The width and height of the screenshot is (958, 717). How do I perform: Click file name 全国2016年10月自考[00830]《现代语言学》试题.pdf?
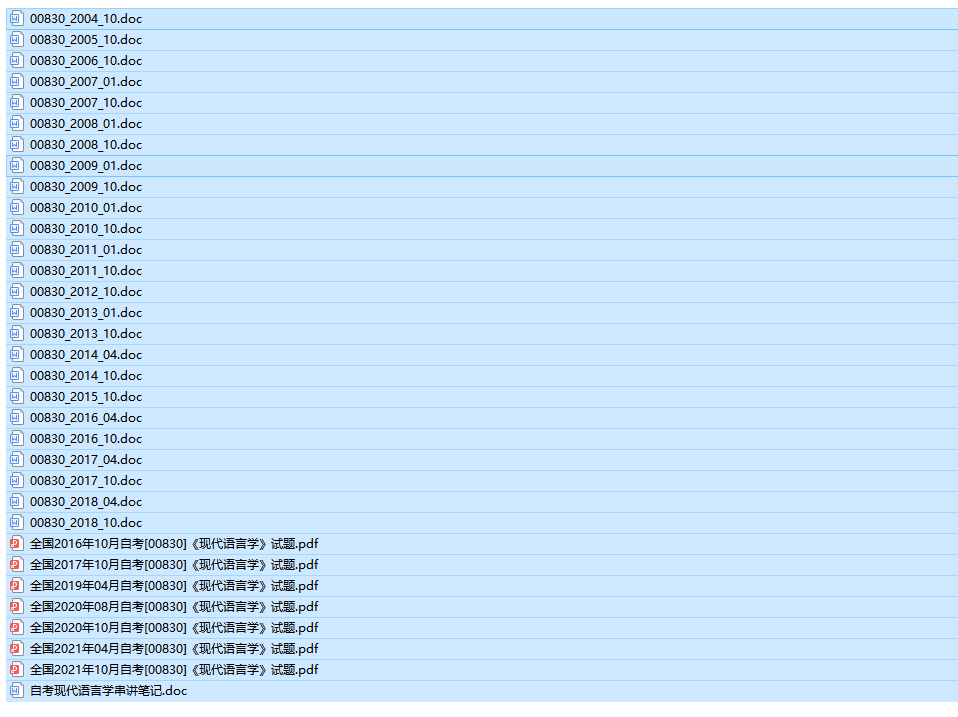pos(174,544)
